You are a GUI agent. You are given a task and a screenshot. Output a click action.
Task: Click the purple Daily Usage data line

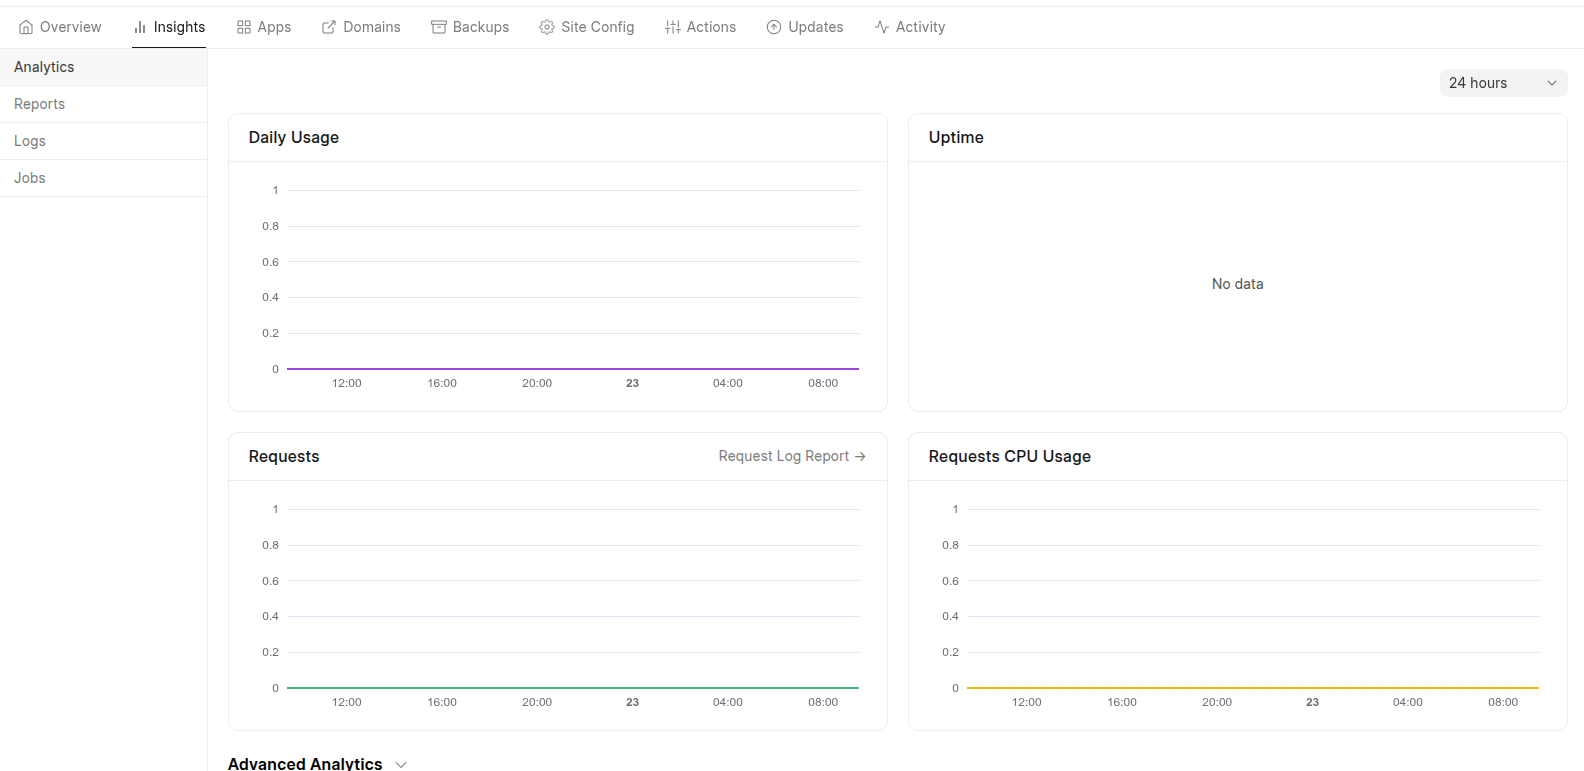coord(573,369)
